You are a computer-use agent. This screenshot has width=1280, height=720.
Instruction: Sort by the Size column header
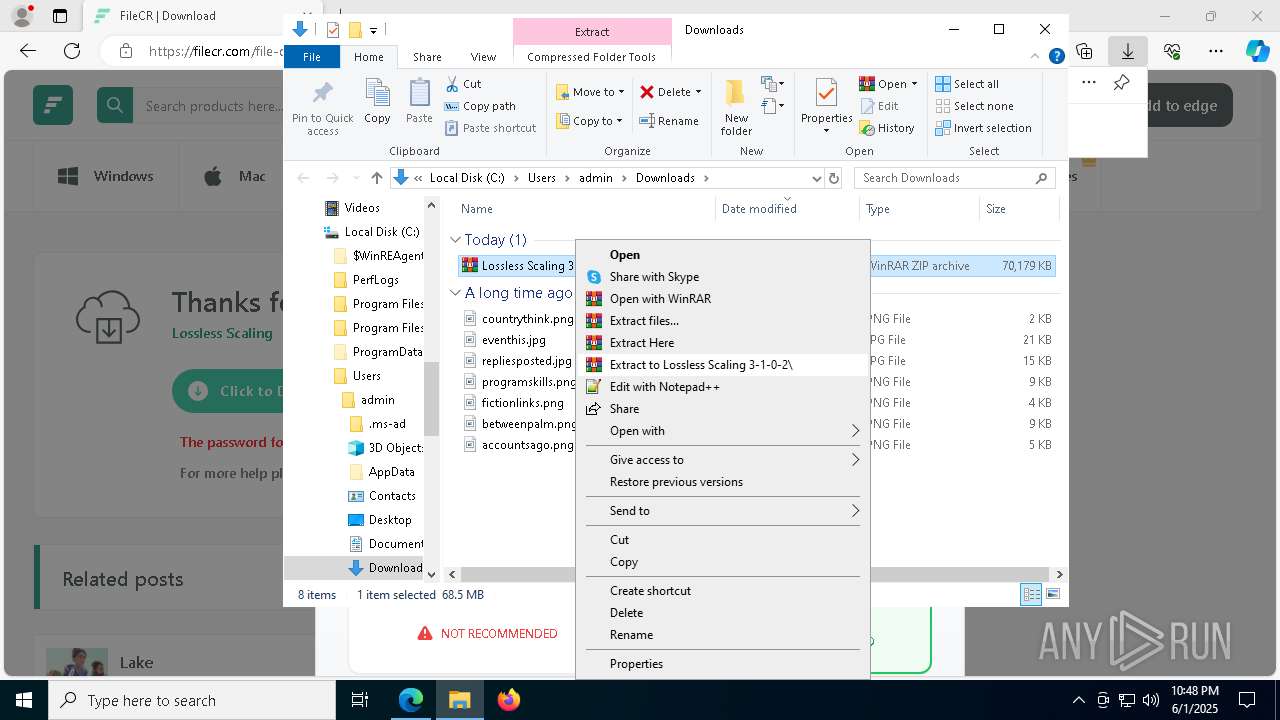[x=1019, y=209]
